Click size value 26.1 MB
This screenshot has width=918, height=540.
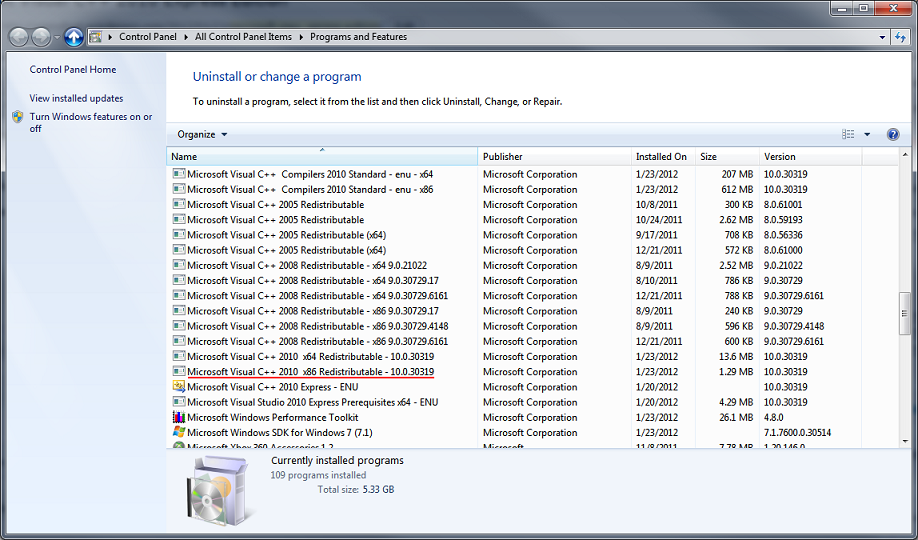[736, 417]
